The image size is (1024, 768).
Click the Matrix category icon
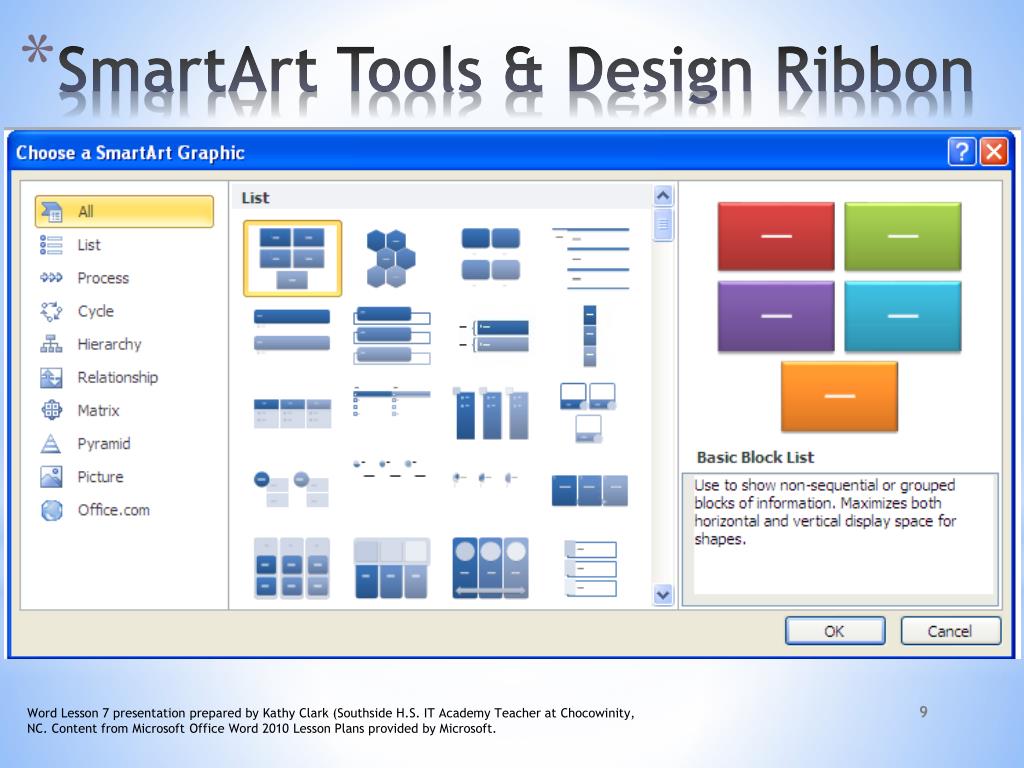pyautogui.click(x=52, y=410)
